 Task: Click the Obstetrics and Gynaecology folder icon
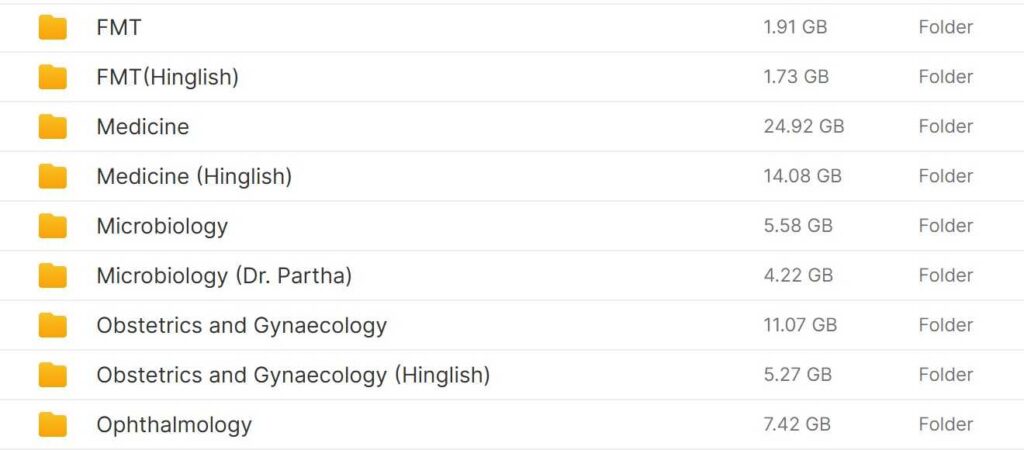pos(52,325)
